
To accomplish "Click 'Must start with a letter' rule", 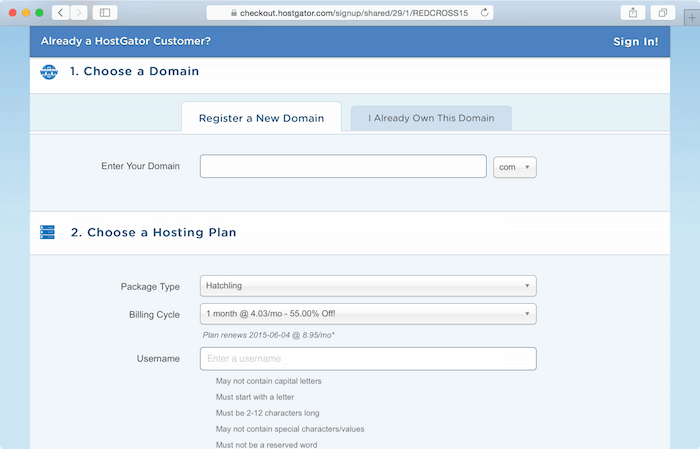I will [x=255, y=397].
